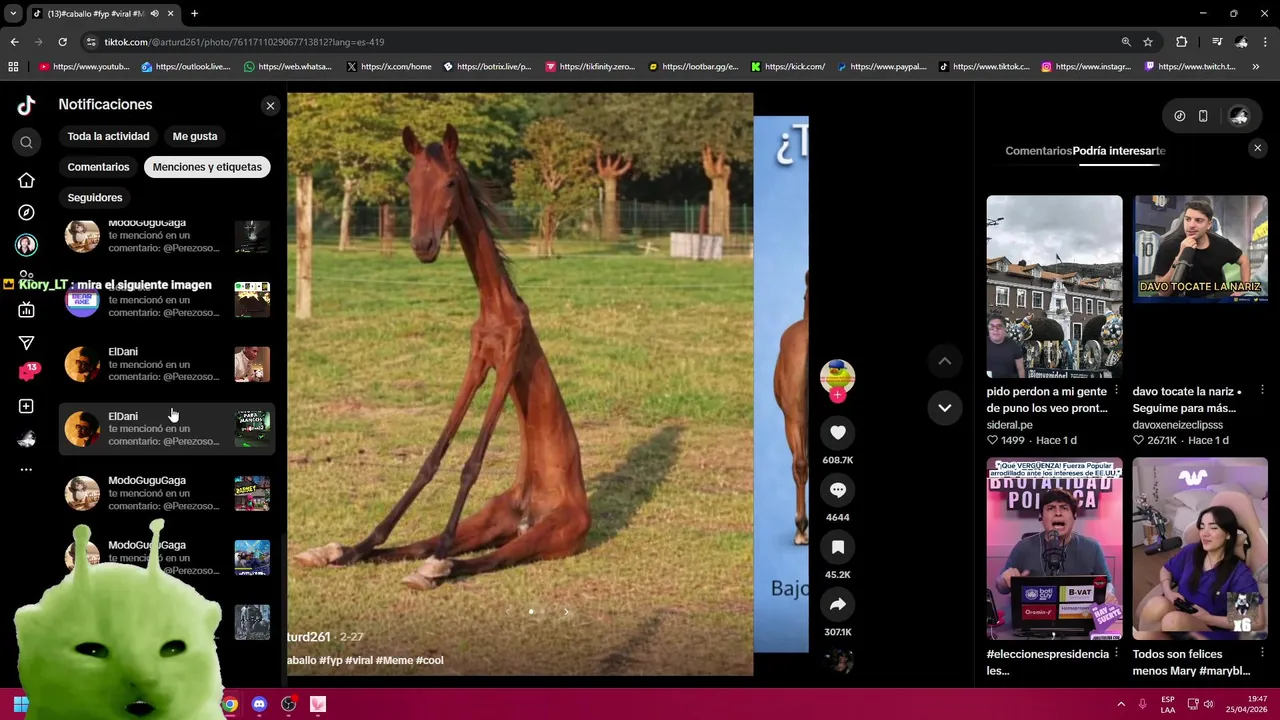Screen dimensions: 1280x720
Task: Filter notifications by Seguidores
Action: [x=95, y=198]
